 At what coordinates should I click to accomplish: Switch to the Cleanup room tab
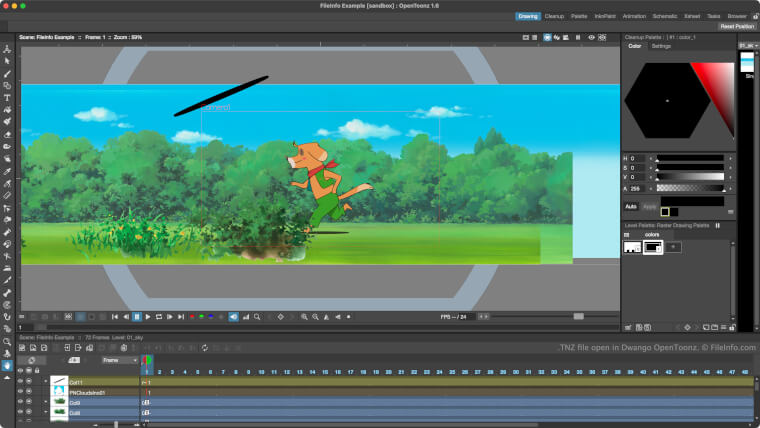click(x=554, y=16)
